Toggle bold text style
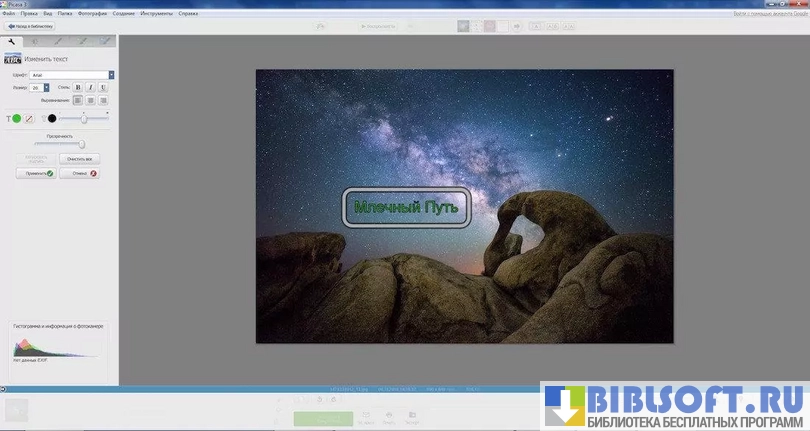Screen dimensions: 810x431 (78, 88)
